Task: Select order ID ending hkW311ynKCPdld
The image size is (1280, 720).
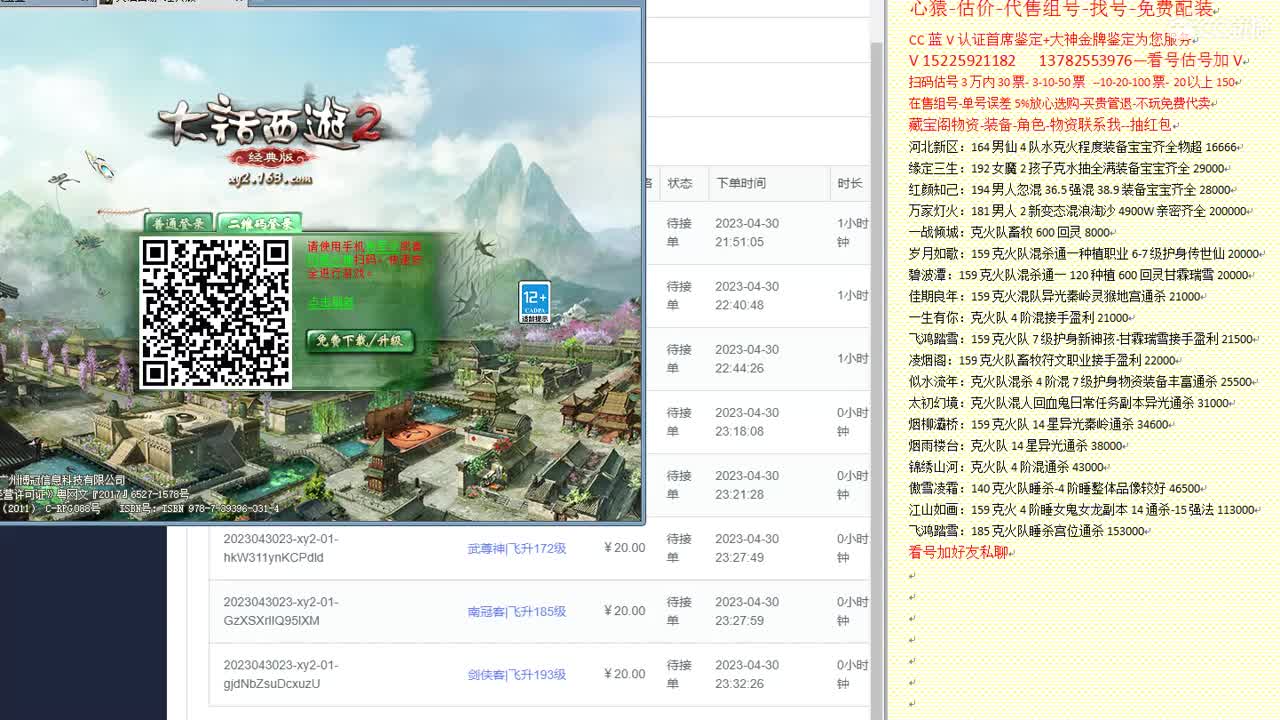Action: (281, 548)
